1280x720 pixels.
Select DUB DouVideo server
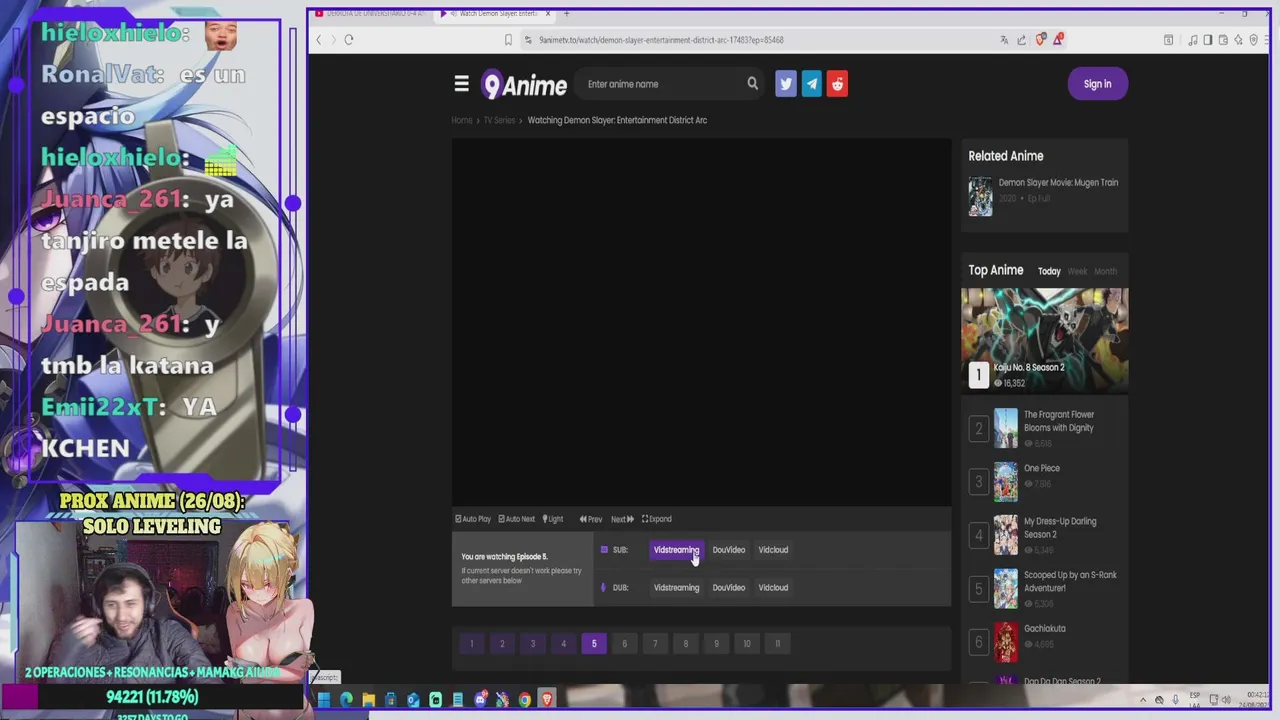tap(729, 588)
